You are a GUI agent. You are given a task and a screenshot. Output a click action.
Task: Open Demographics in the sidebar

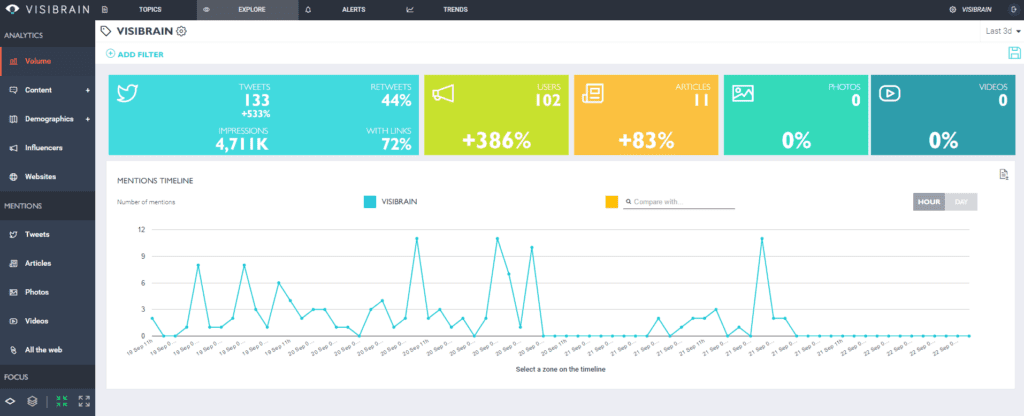(49, 119)
